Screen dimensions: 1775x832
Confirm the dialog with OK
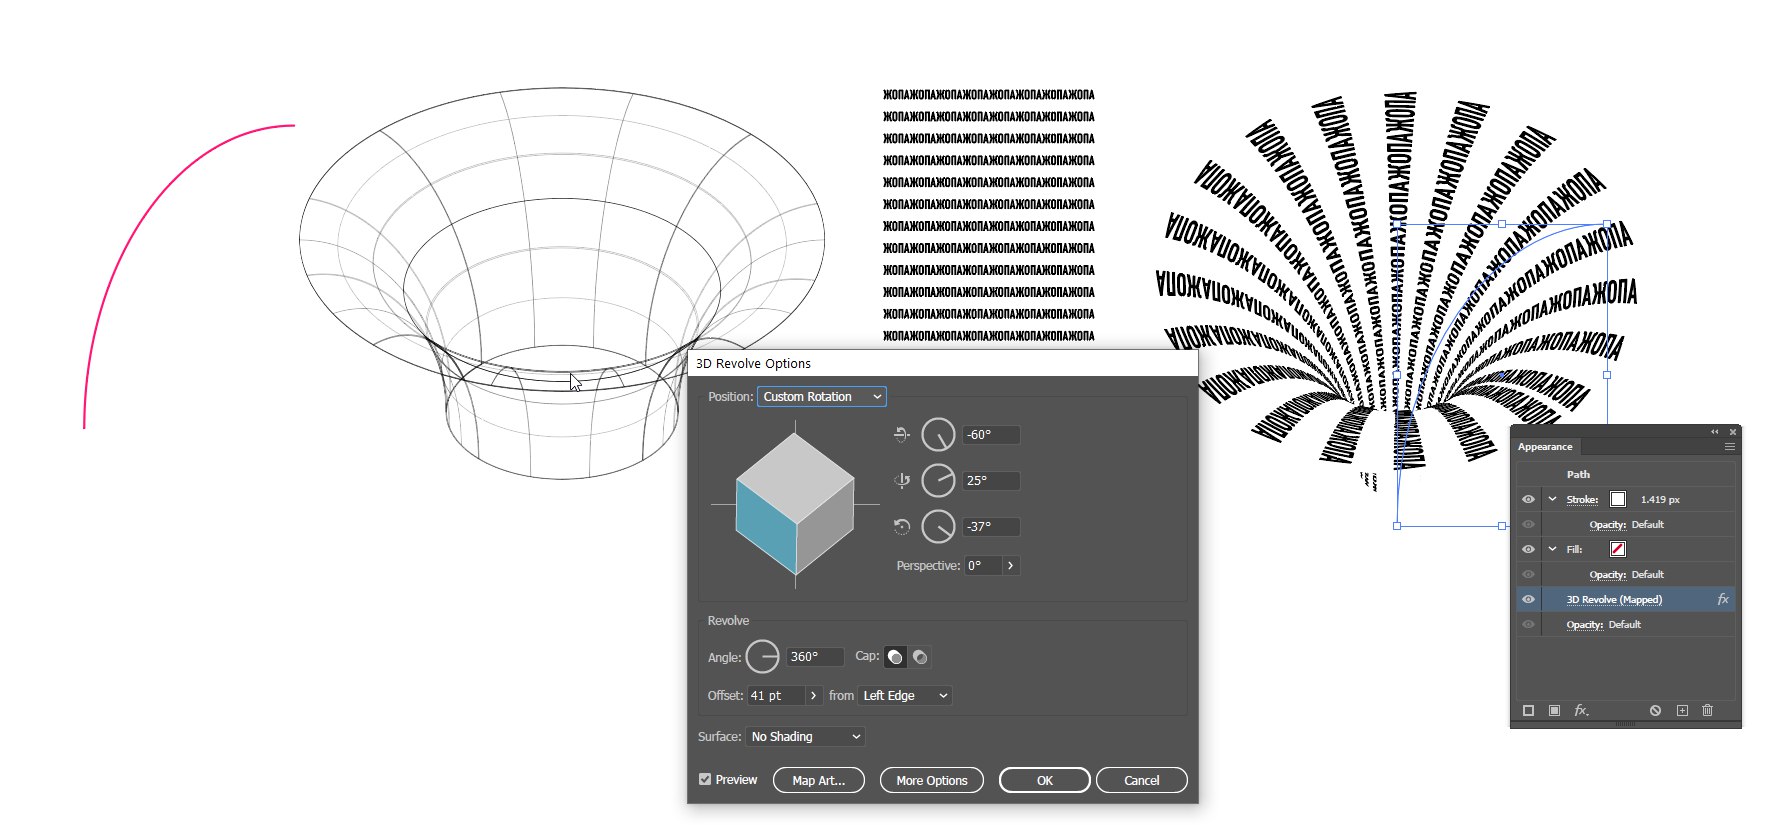1045,780
